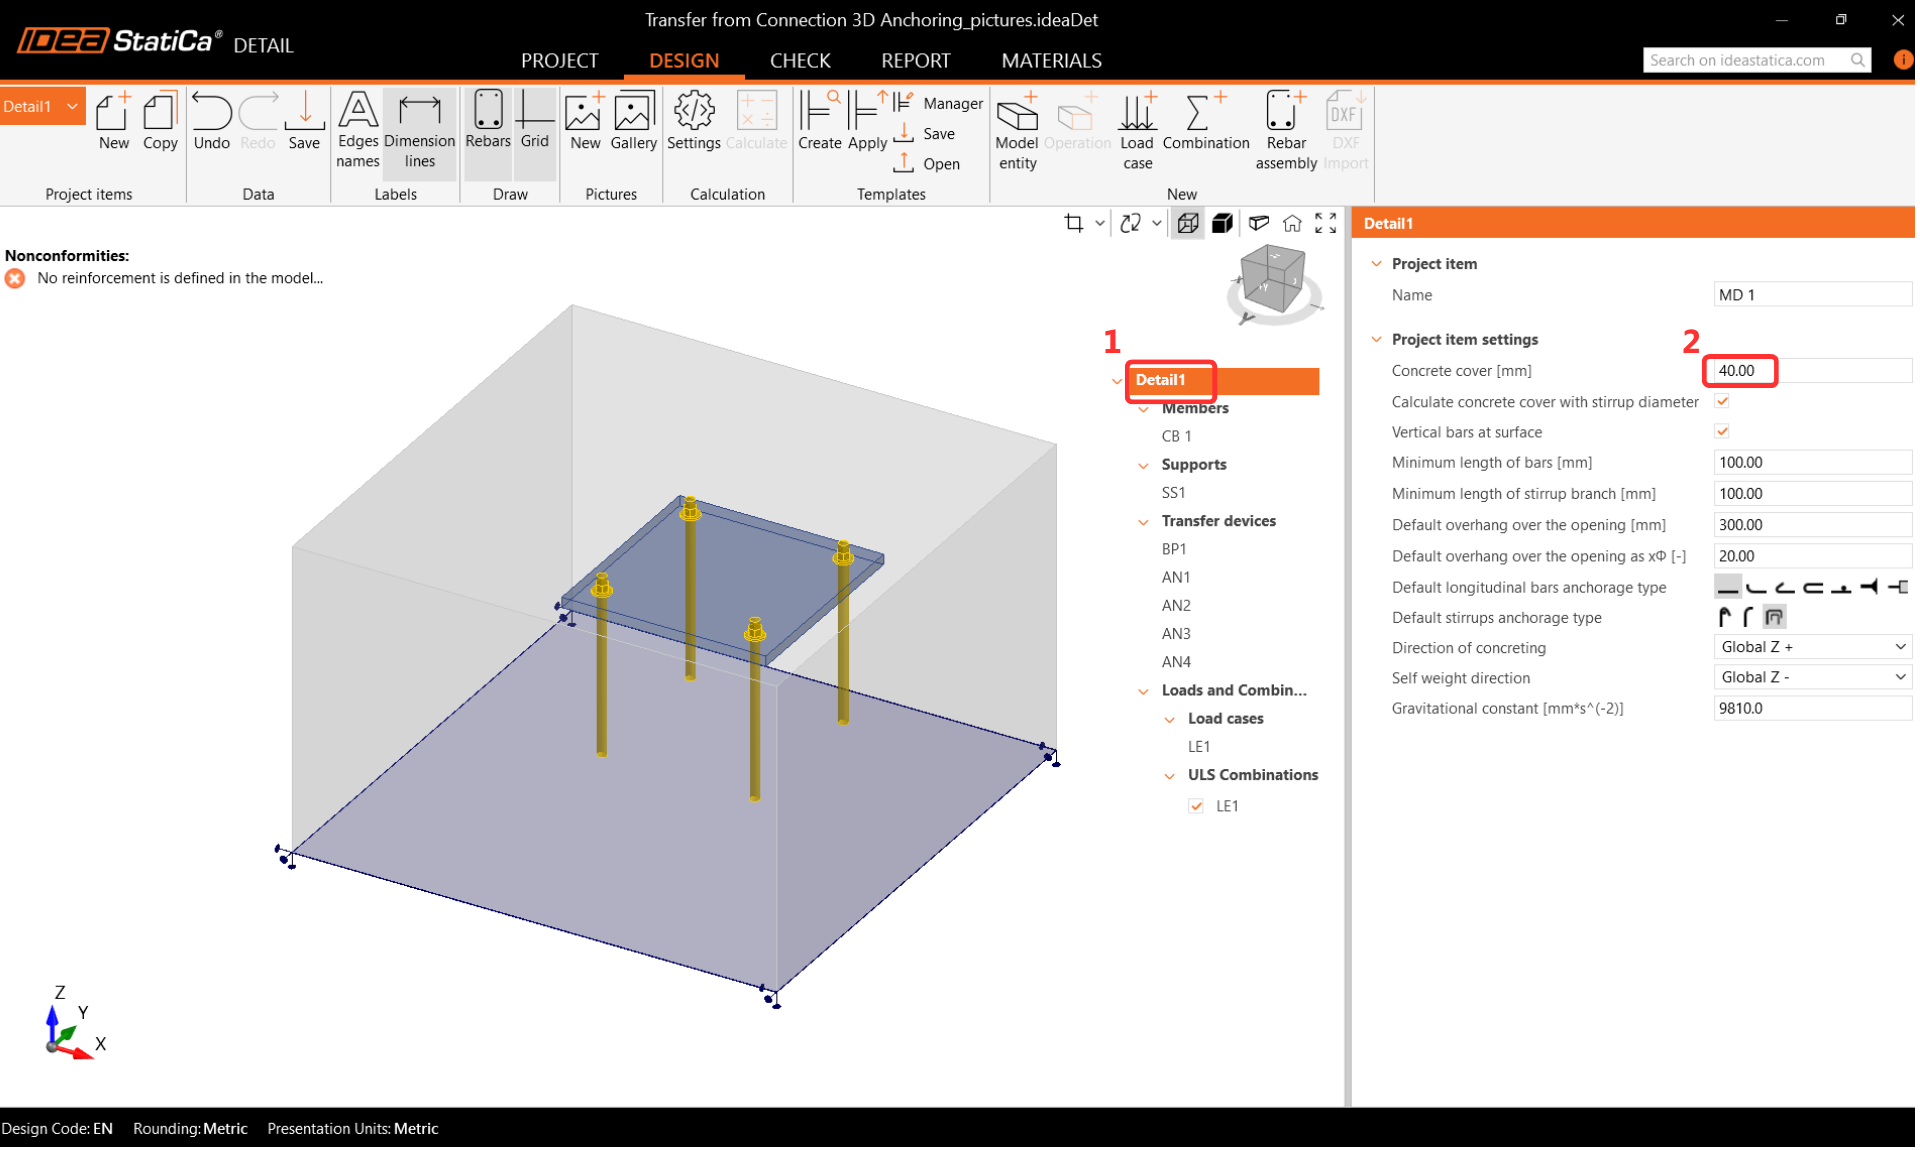Uncheck LE1 ULS combination checkbox
The image size is (1920, 1150).
tap(1196, 806)
